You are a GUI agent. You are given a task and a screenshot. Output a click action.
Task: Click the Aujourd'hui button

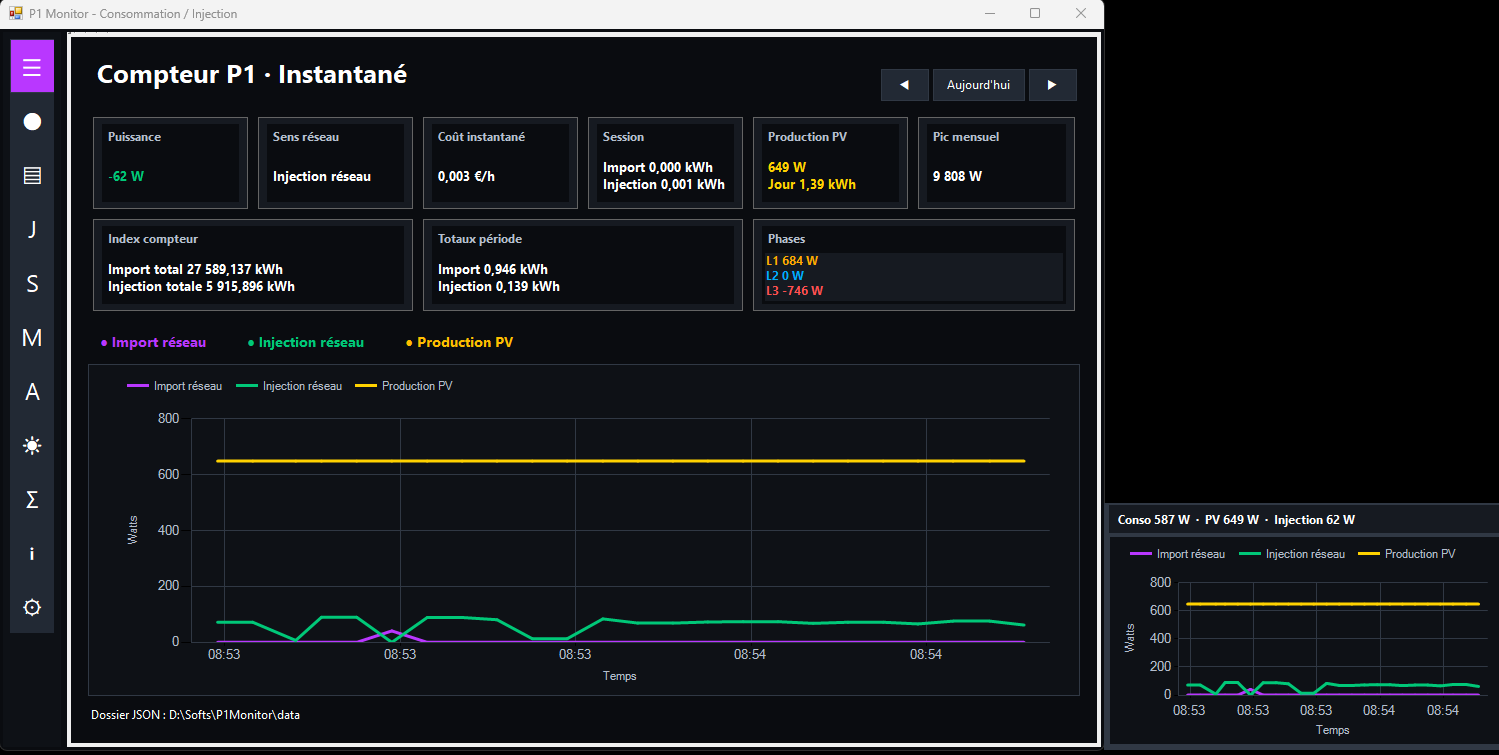(x=979, y=85)
